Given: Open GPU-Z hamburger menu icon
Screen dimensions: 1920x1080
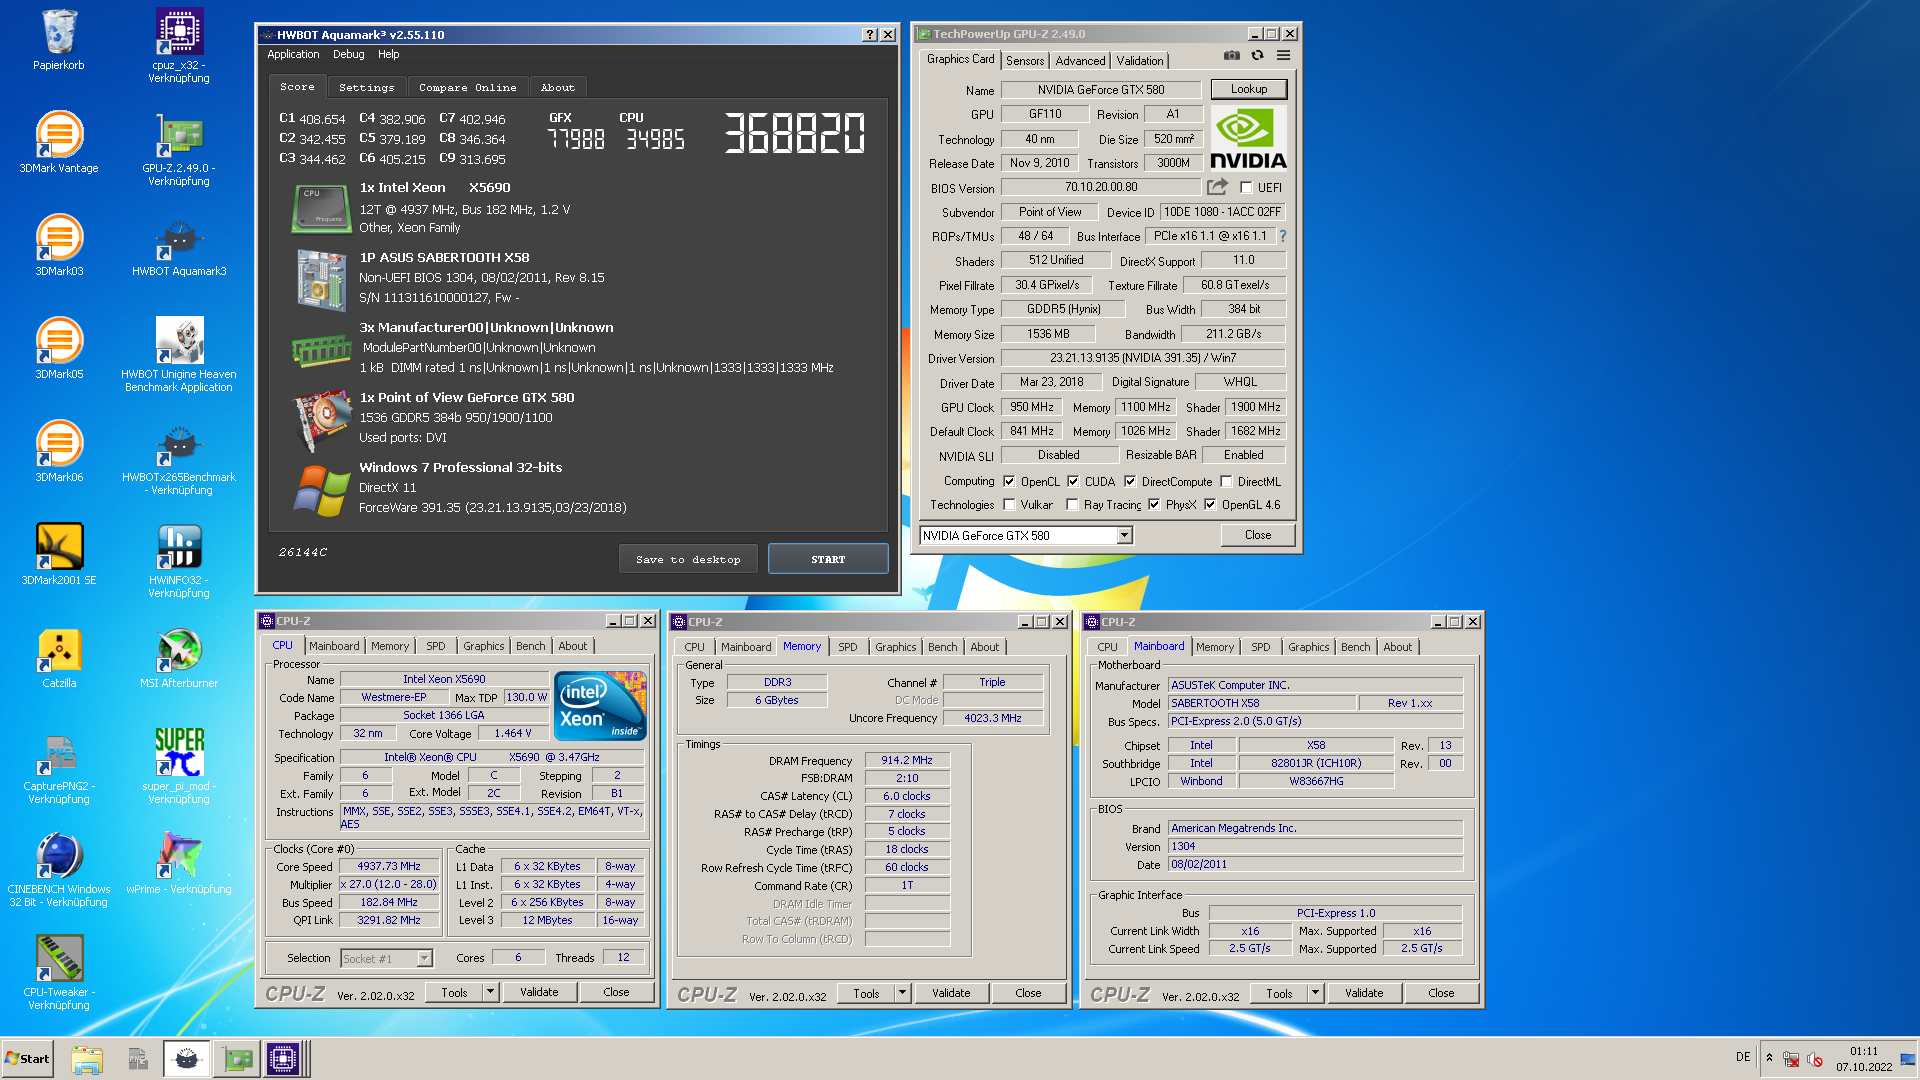Looking at the screenshot, I should click(x=1283, y=56).
